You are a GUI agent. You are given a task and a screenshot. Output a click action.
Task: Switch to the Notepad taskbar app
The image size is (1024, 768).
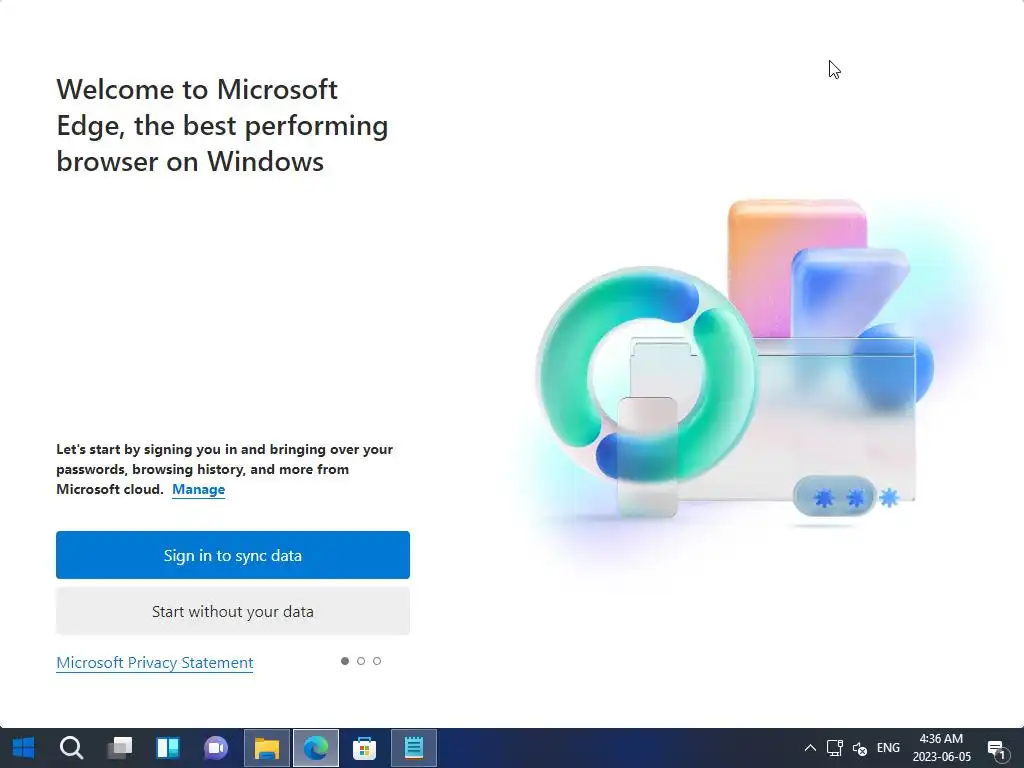click(x=414, y=748)
